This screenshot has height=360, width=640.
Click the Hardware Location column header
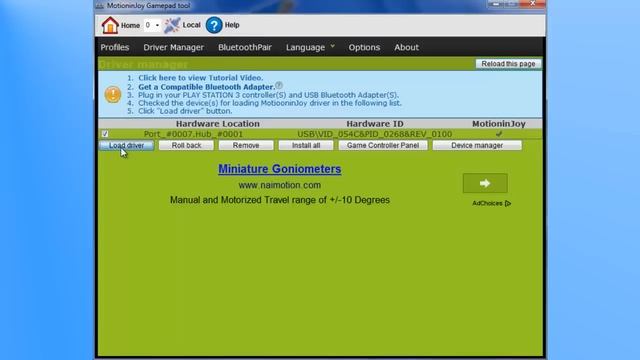[218, 124]
